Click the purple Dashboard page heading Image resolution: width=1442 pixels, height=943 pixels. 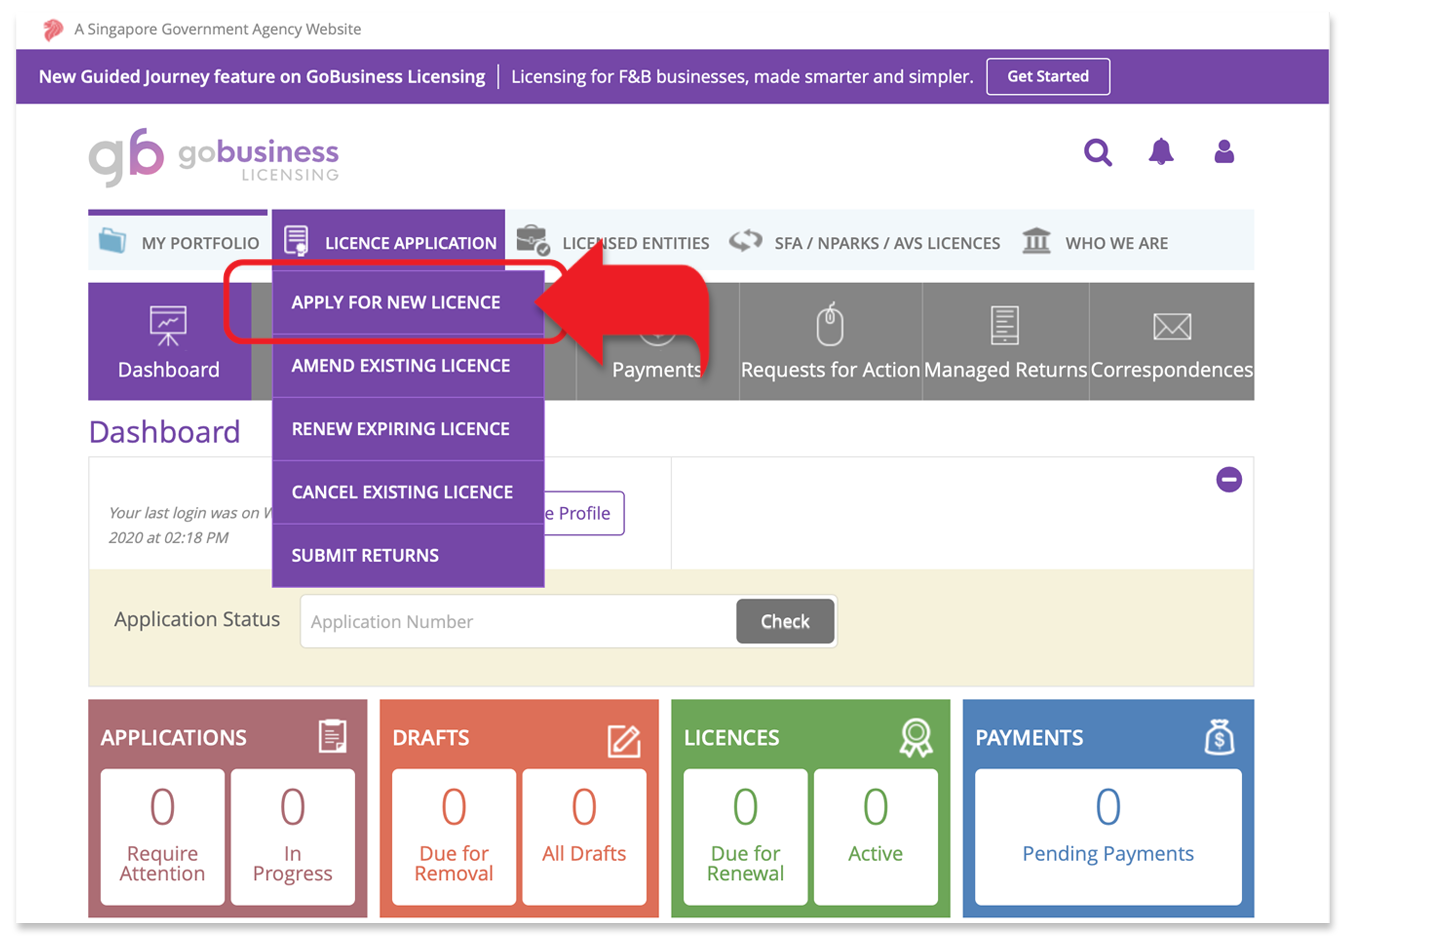pyautogui.click(x=165, y=432)
